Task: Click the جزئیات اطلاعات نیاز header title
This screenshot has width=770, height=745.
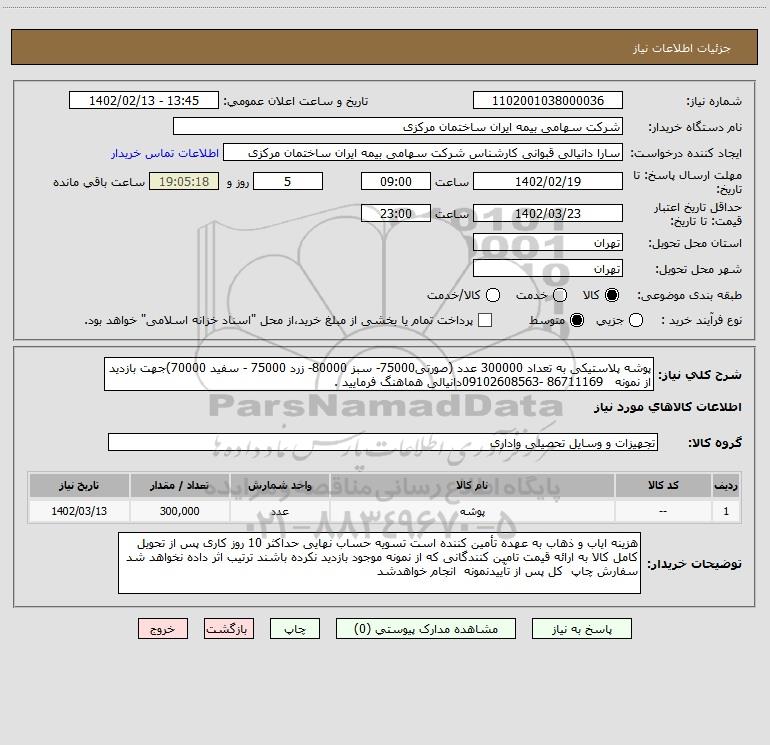Action: click(x=682, y=48)
